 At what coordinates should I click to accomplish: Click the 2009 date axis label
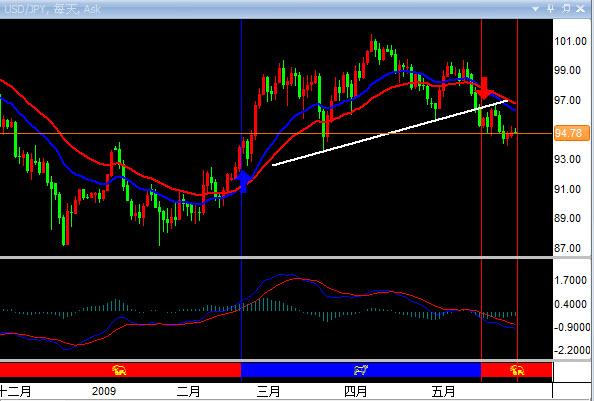104,391
